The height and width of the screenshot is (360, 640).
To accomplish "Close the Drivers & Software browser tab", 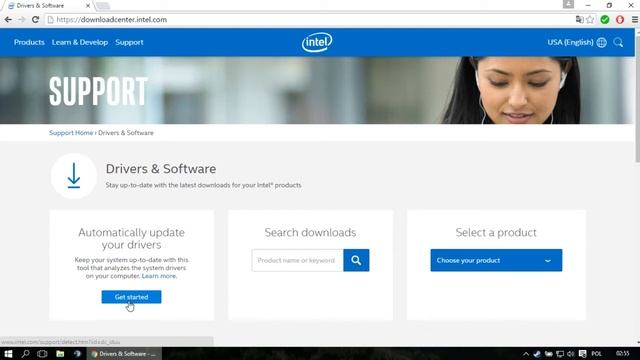I will tap(88, 6).
